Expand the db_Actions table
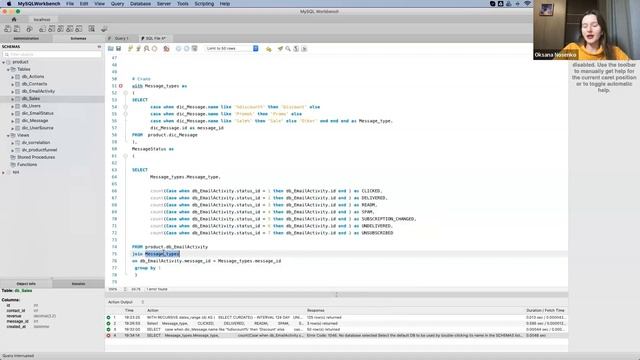The width and height of the screenshot is (640, 360). (13, 77)
